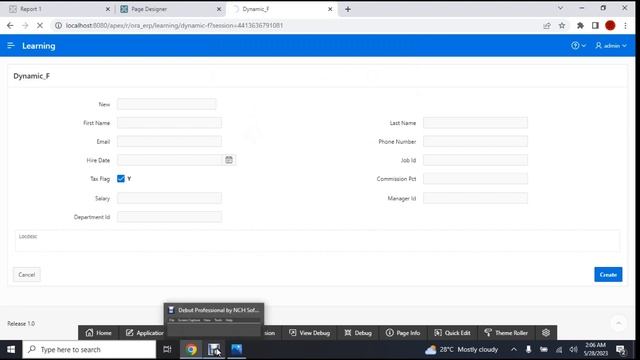Open Chrome profile avatar
This screenshot has height=360, width=640.
click(610, 25)
